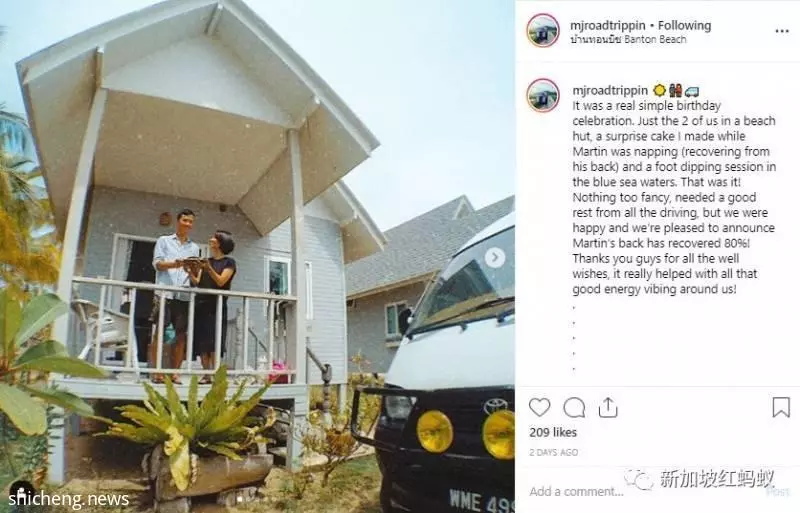Open comments via speech bubble icon
Viewport: 800px width, 513px height.
tap(574, 407)
